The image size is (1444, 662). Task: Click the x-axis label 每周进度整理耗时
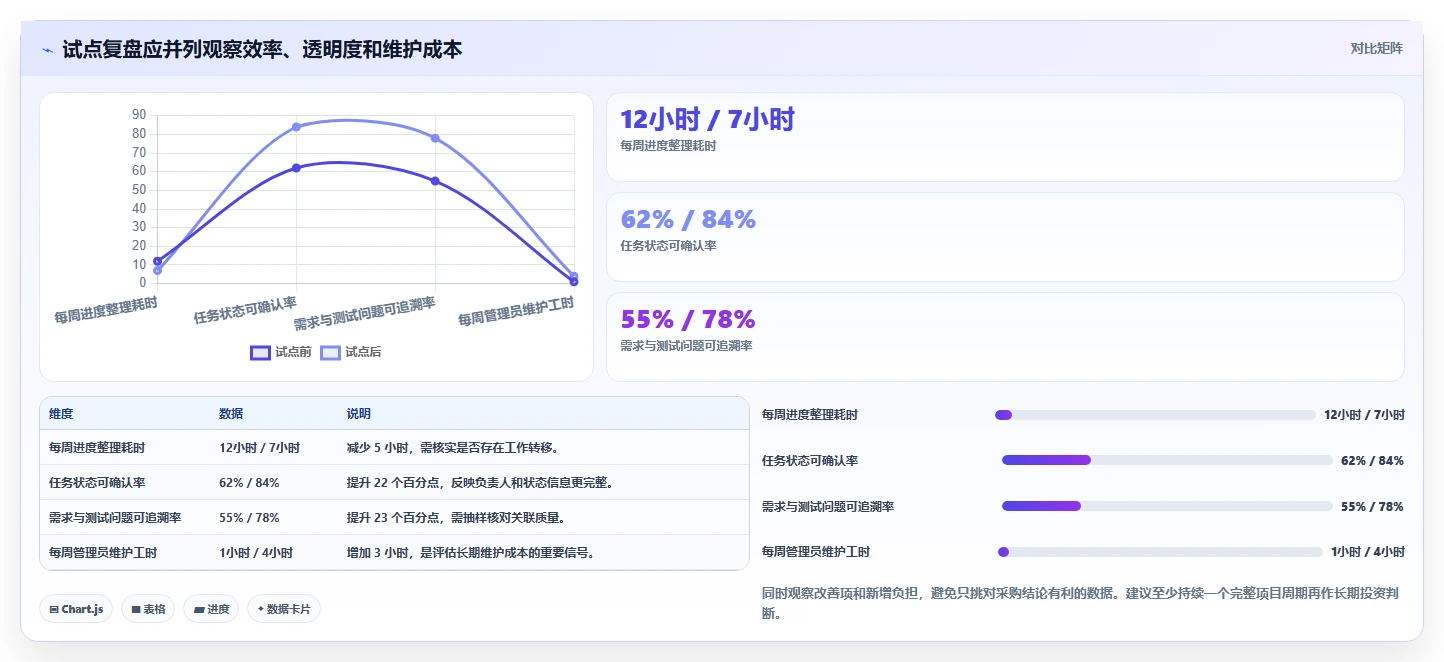point(106,310)
